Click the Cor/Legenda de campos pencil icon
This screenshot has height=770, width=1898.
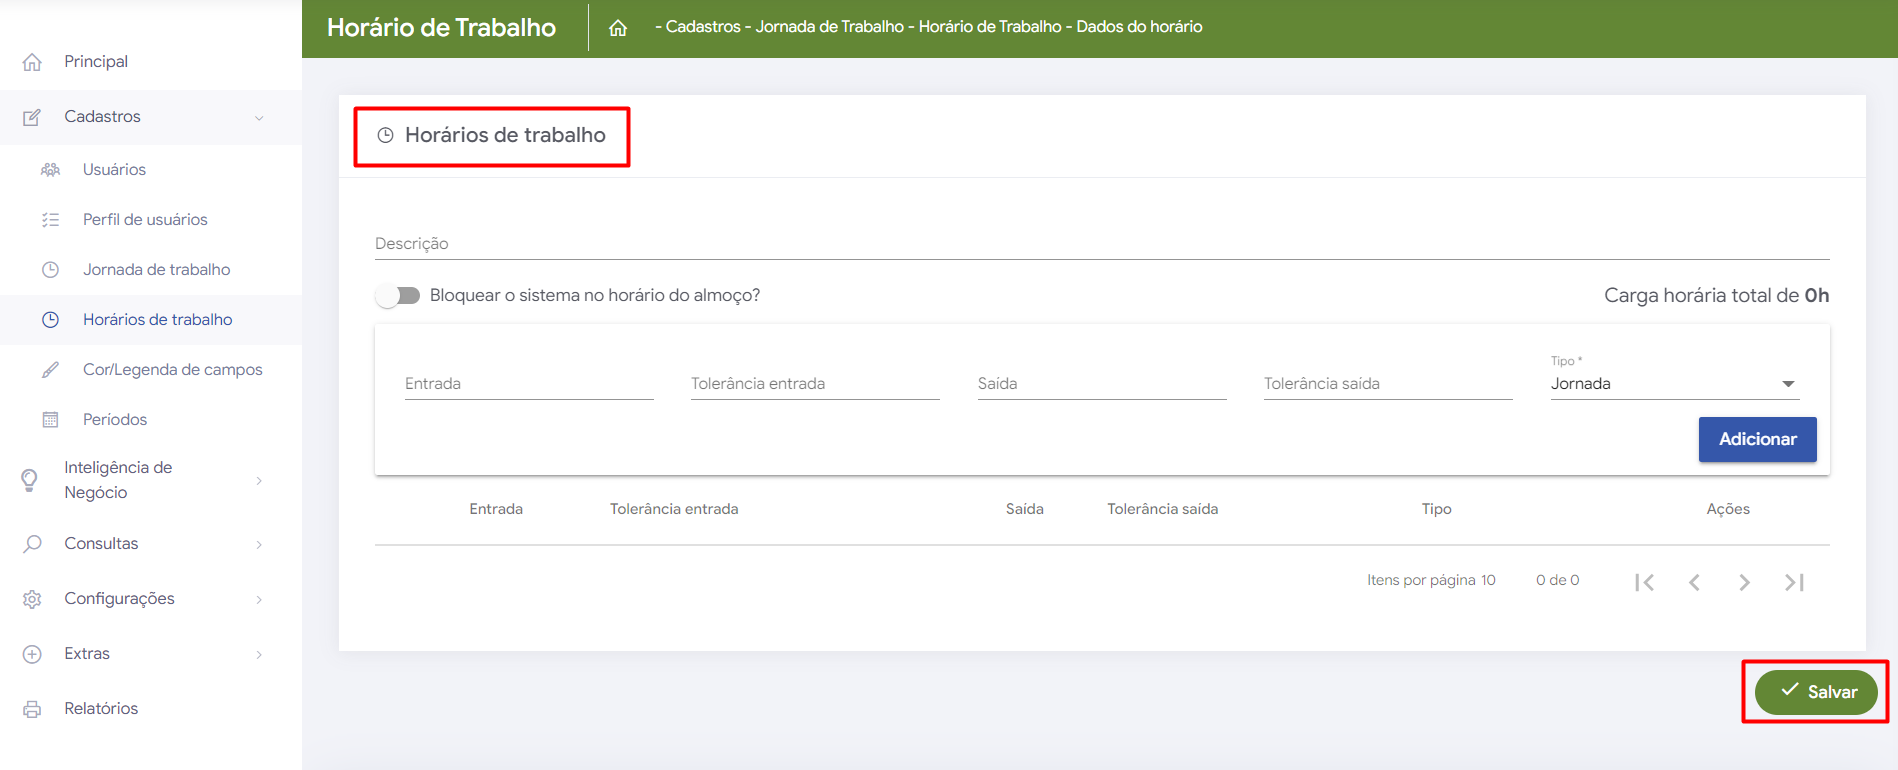[50, 370]
